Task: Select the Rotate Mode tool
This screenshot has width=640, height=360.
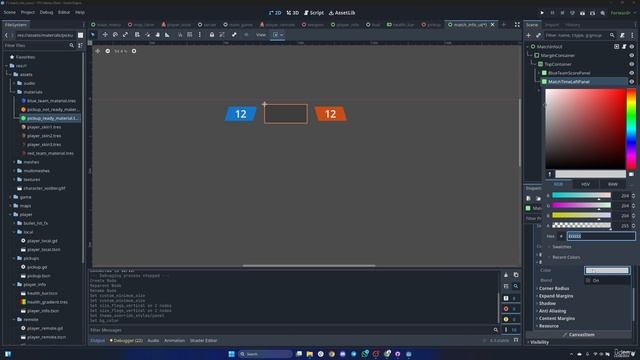Action: click(x=115, y=35)
